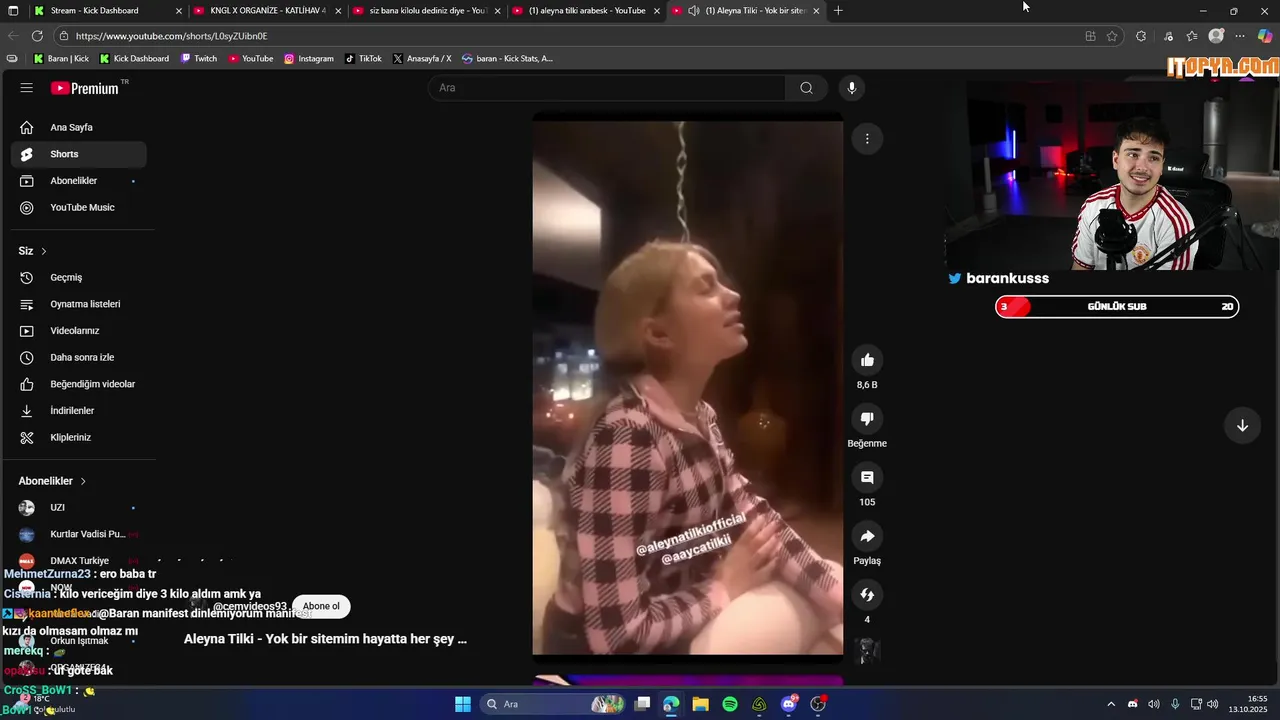Viewport: 1280px width, 720px height.
Task: Switch to siz bana kilolu dediniz tab
Action: pos(428,11)
